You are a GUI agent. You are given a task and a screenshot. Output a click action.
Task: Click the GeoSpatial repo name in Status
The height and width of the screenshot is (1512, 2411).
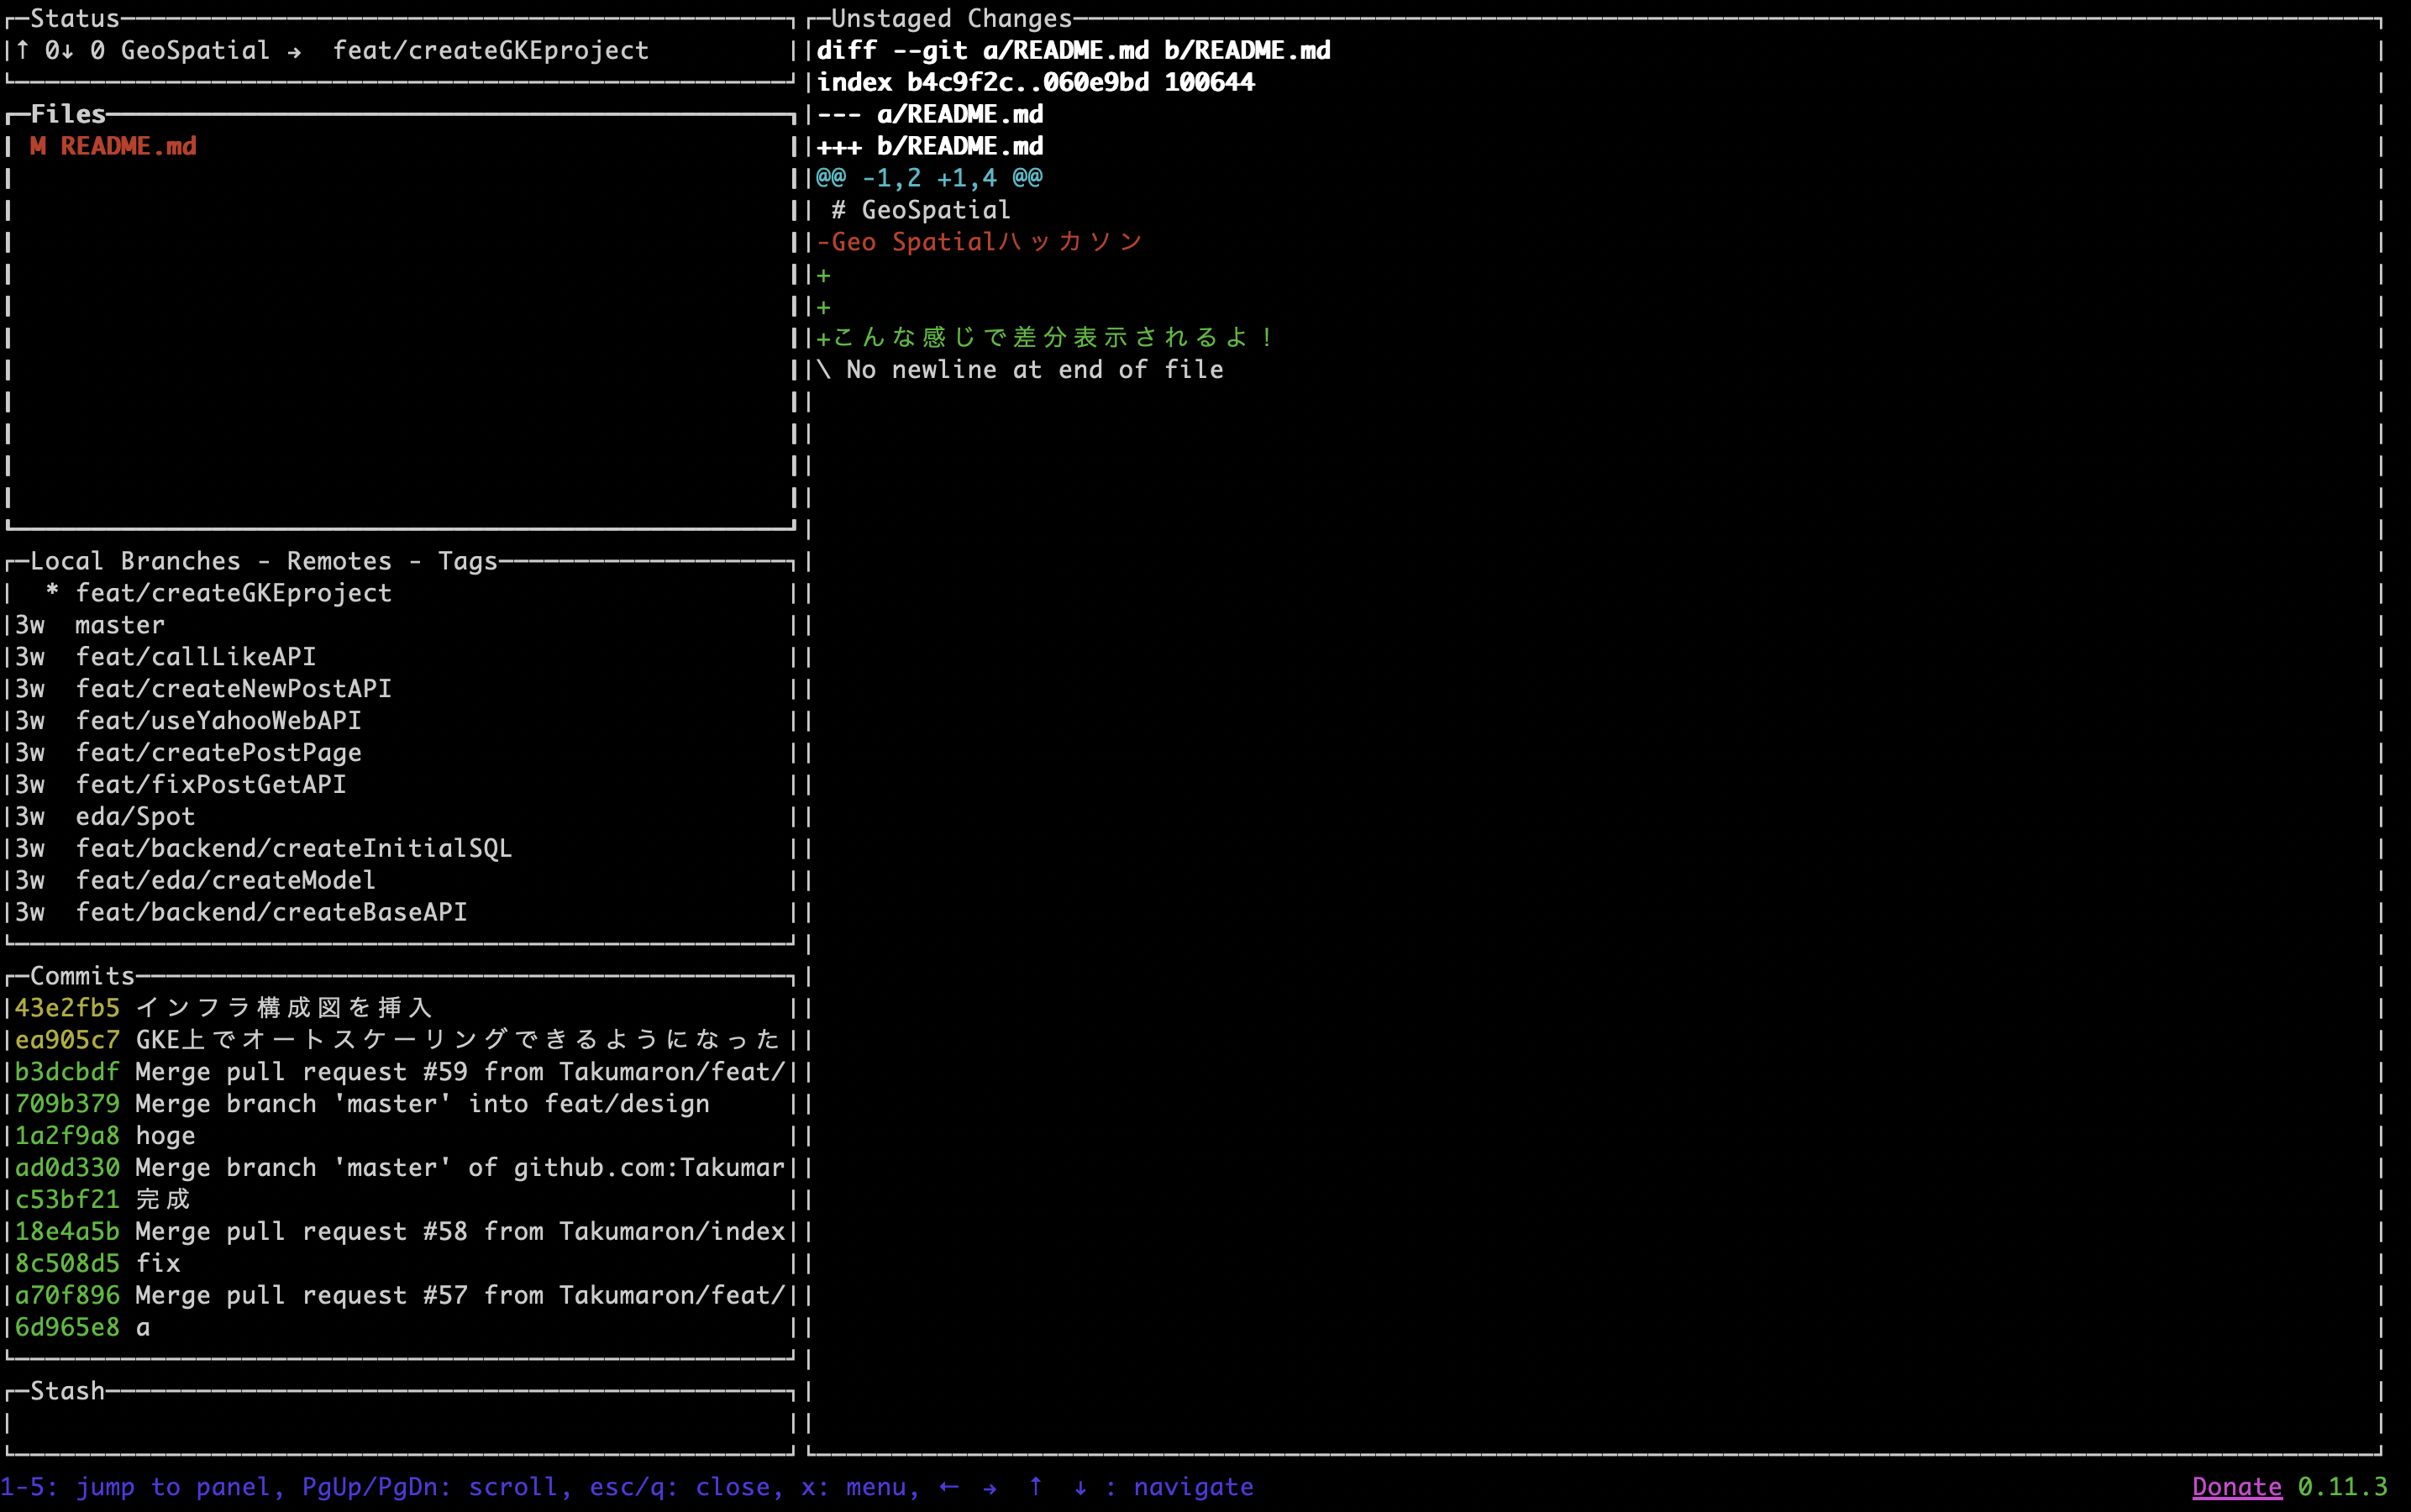point(195,50)
